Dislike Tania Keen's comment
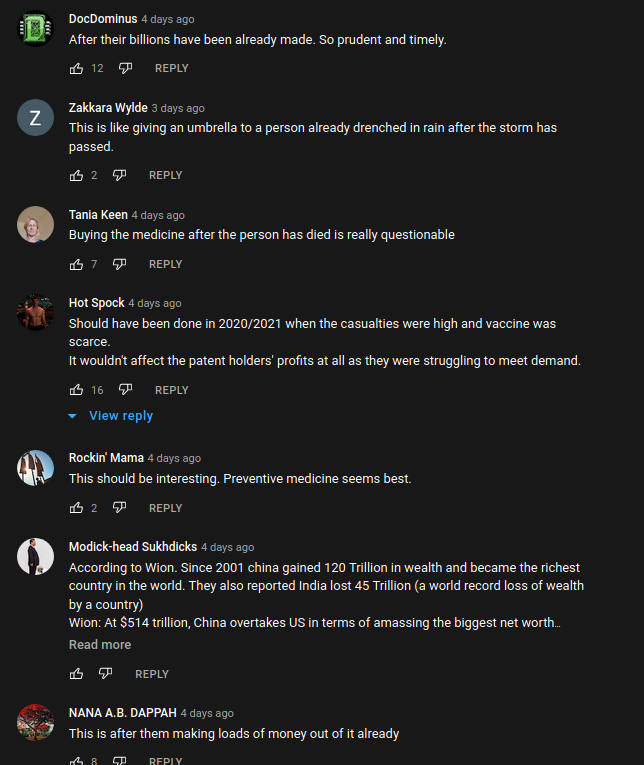This screenshot has width=644, height=765. coord(119,264)
